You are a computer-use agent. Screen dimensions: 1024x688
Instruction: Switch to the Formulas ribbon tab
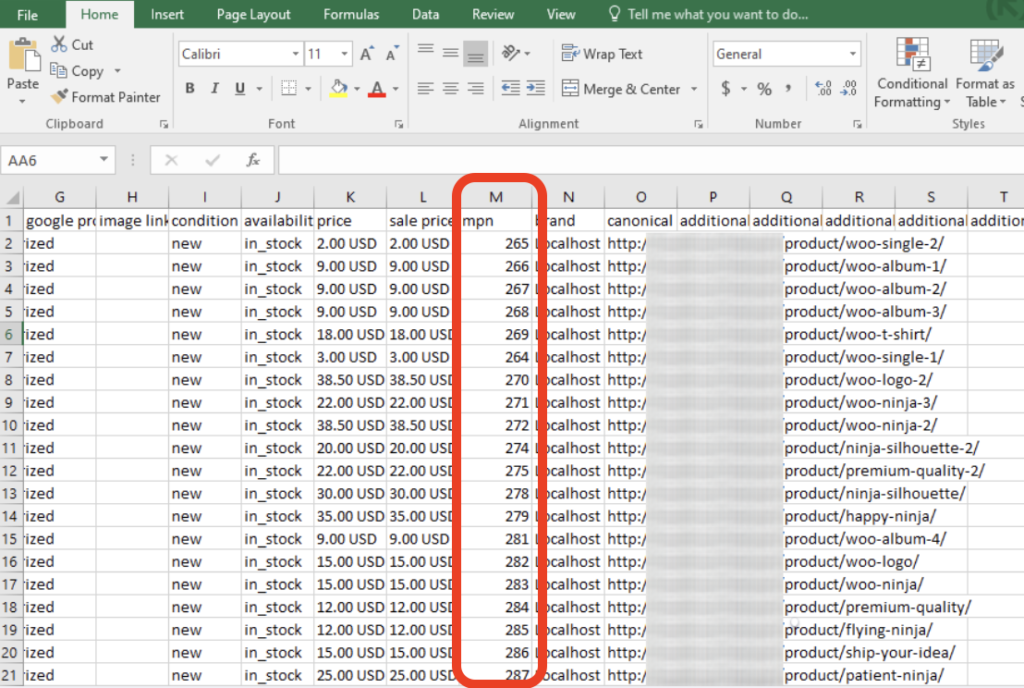(x=351, y=14)
